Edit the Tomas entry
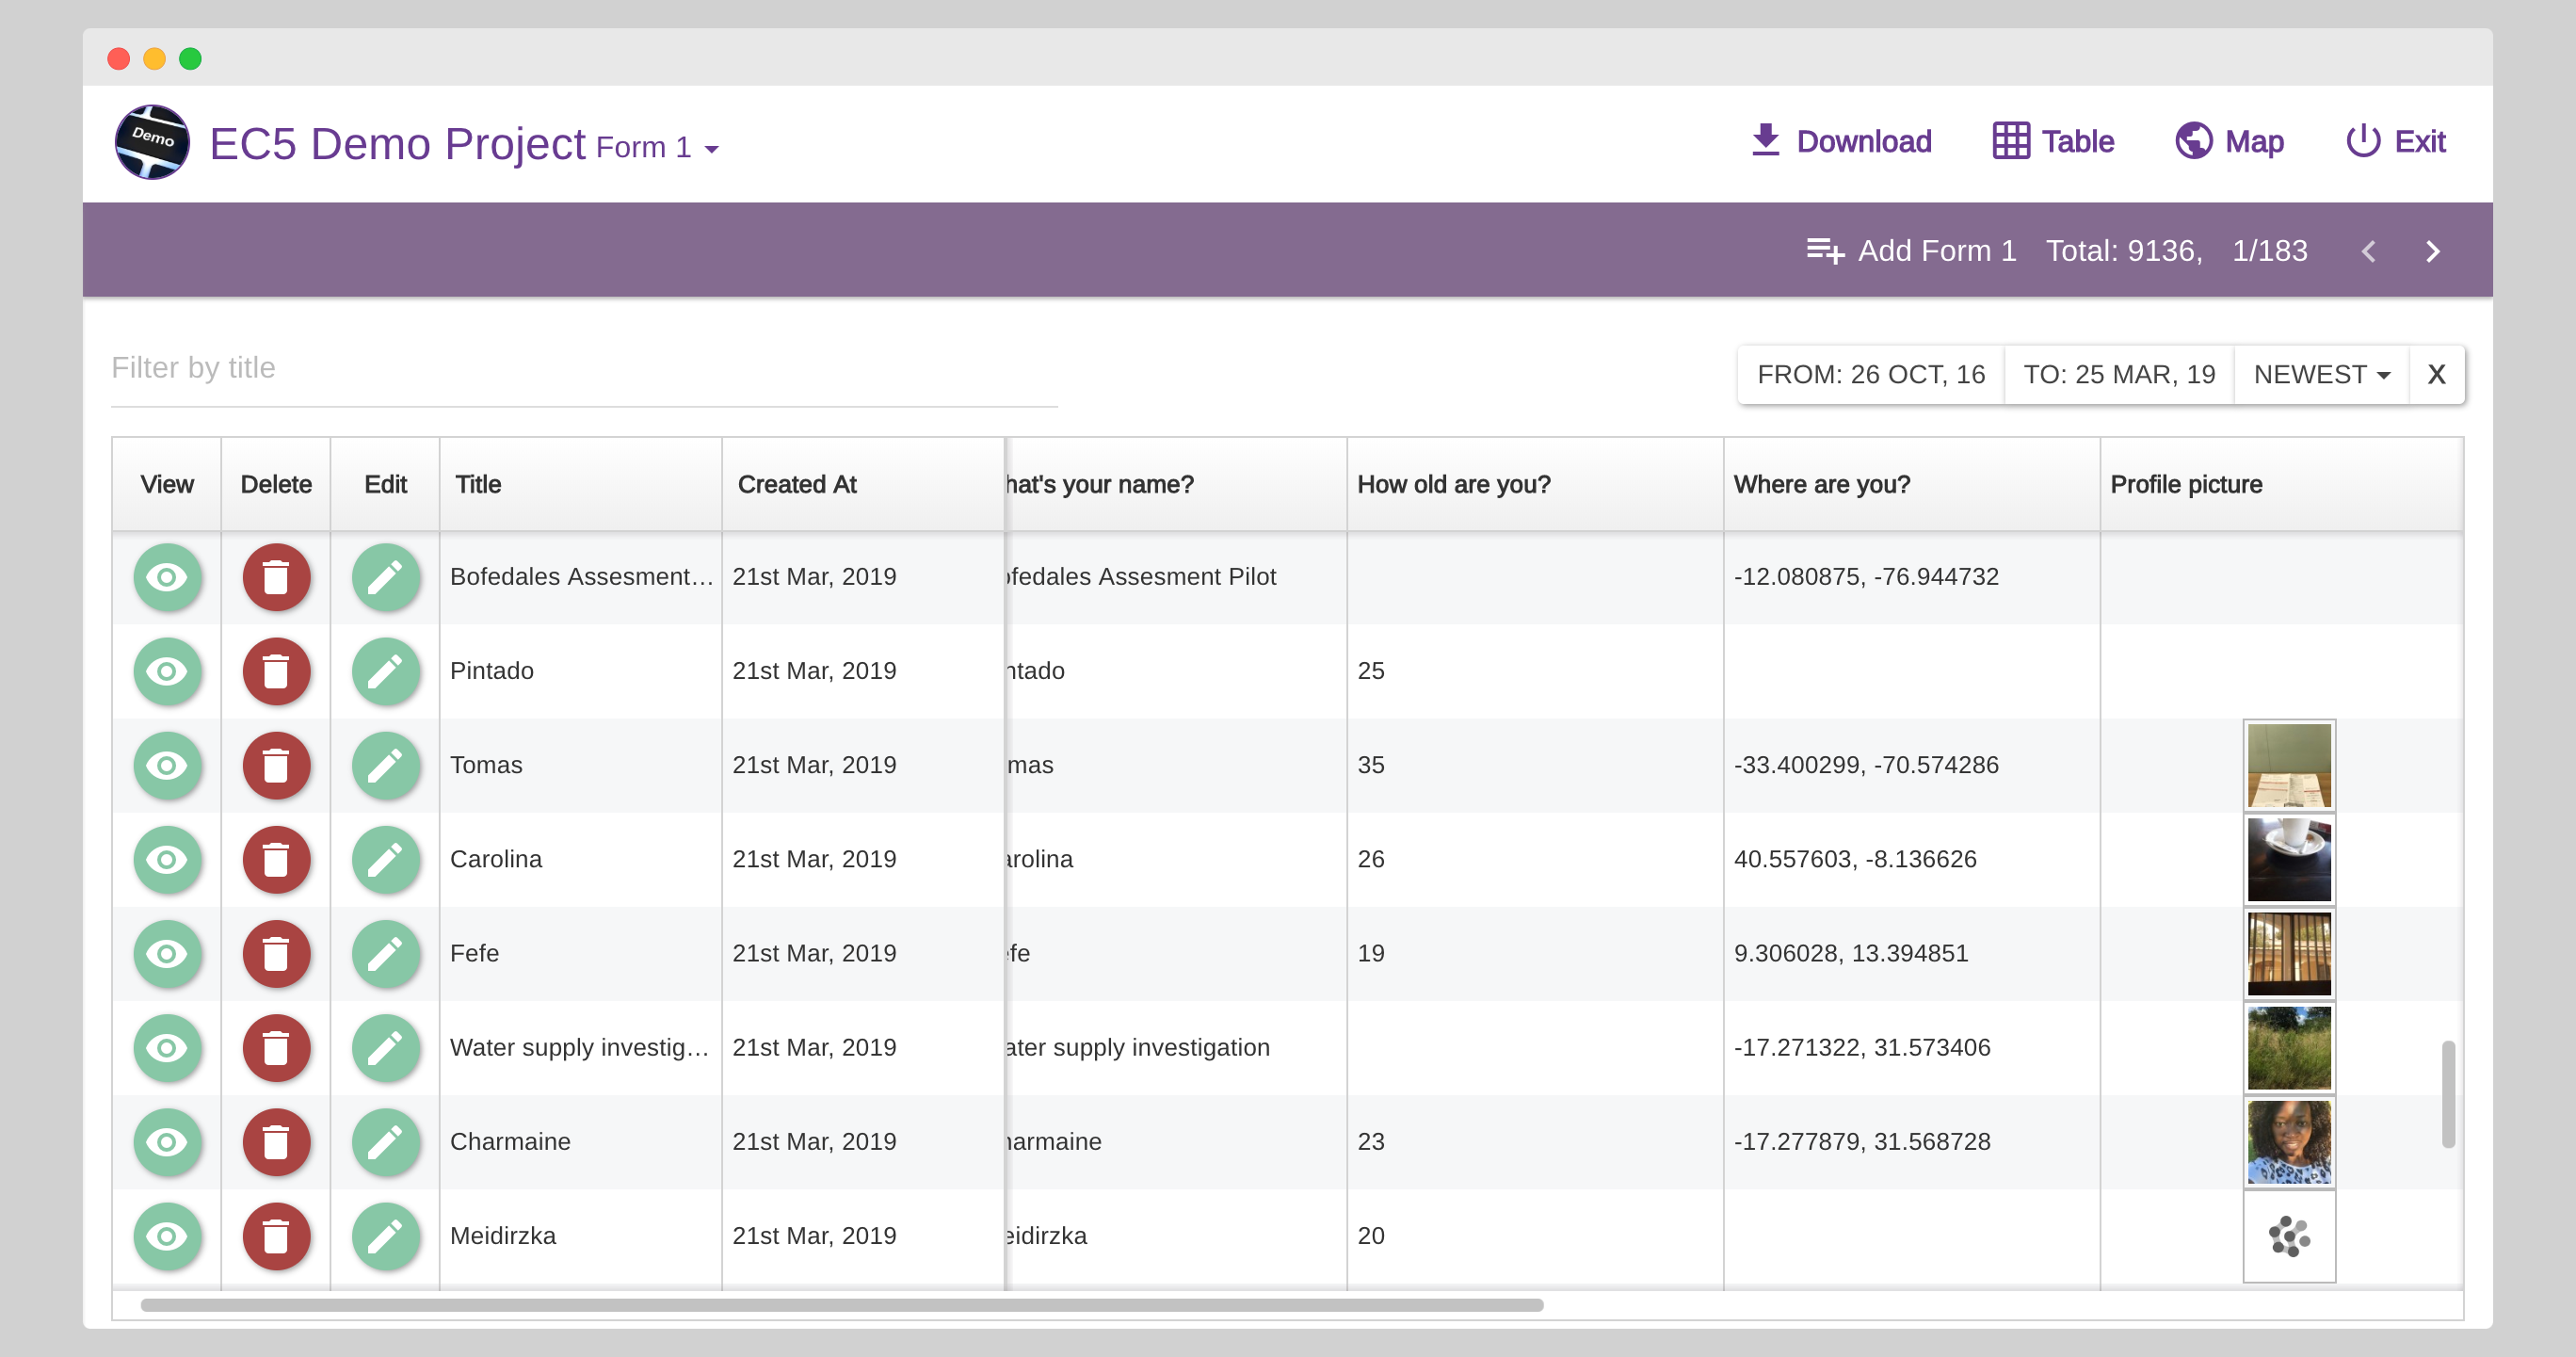The image size is (2576, 1357). [385, 765]
